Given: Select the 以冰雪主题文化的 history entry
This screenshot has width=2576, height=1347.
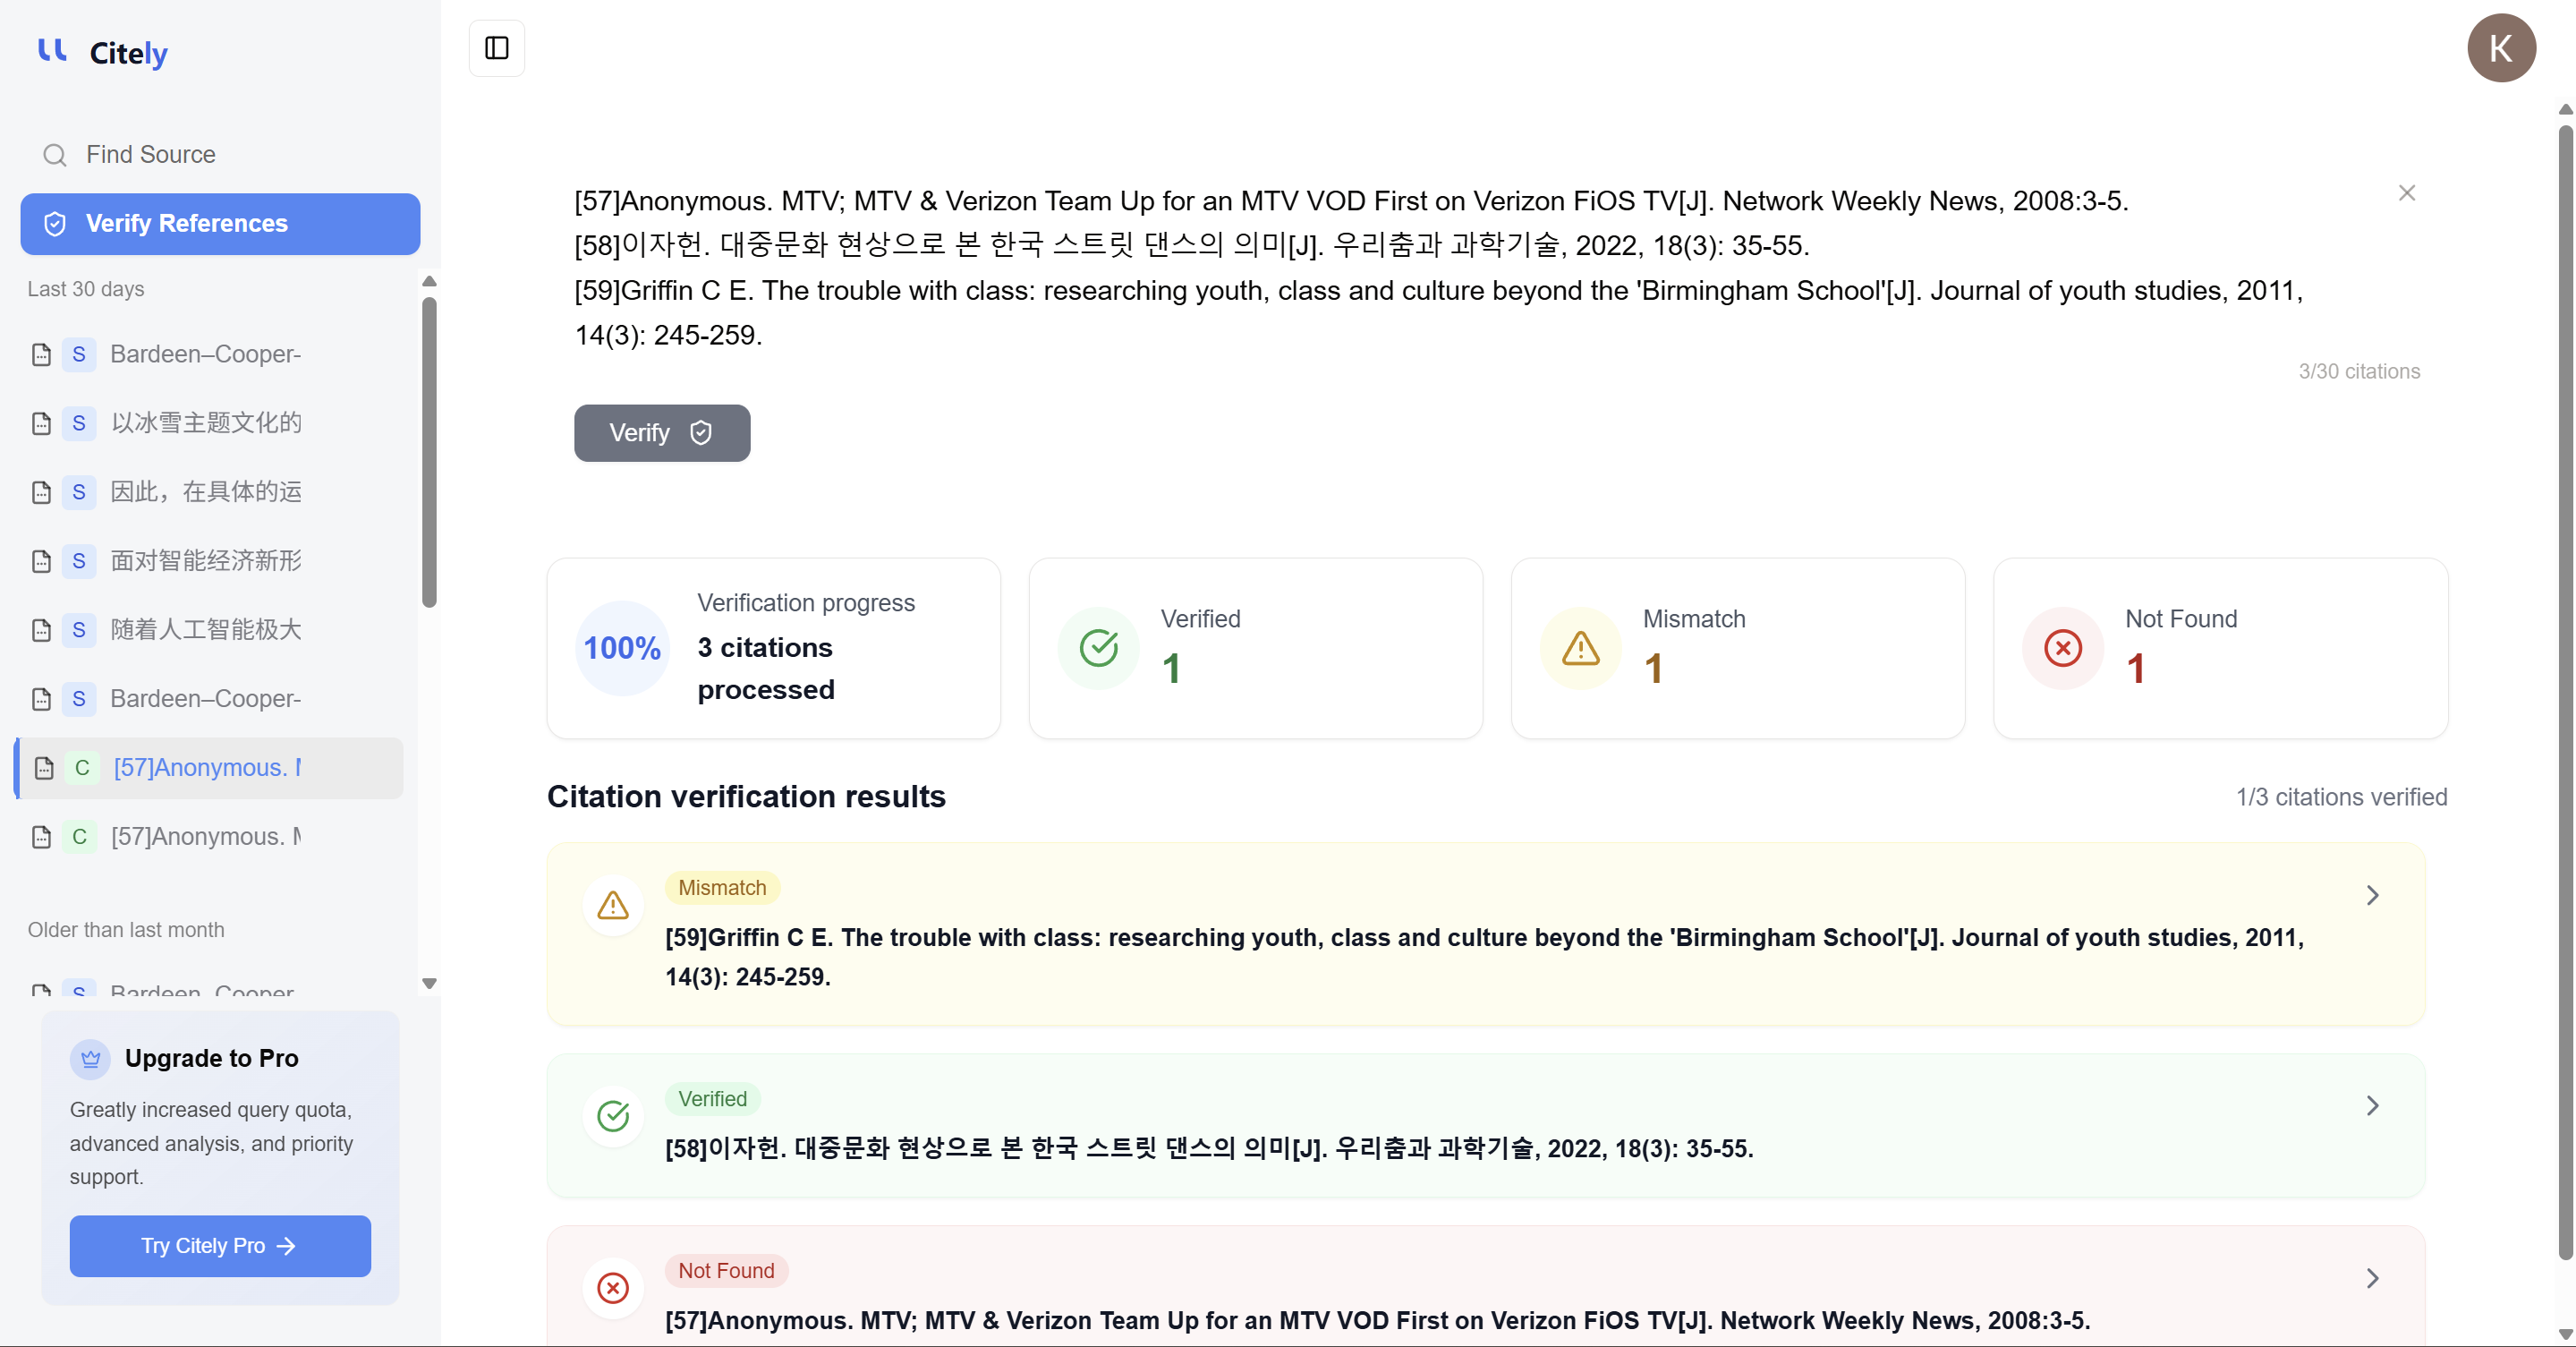Looking at the screenshot, I should pyautogui.click(x=206, y=423).
